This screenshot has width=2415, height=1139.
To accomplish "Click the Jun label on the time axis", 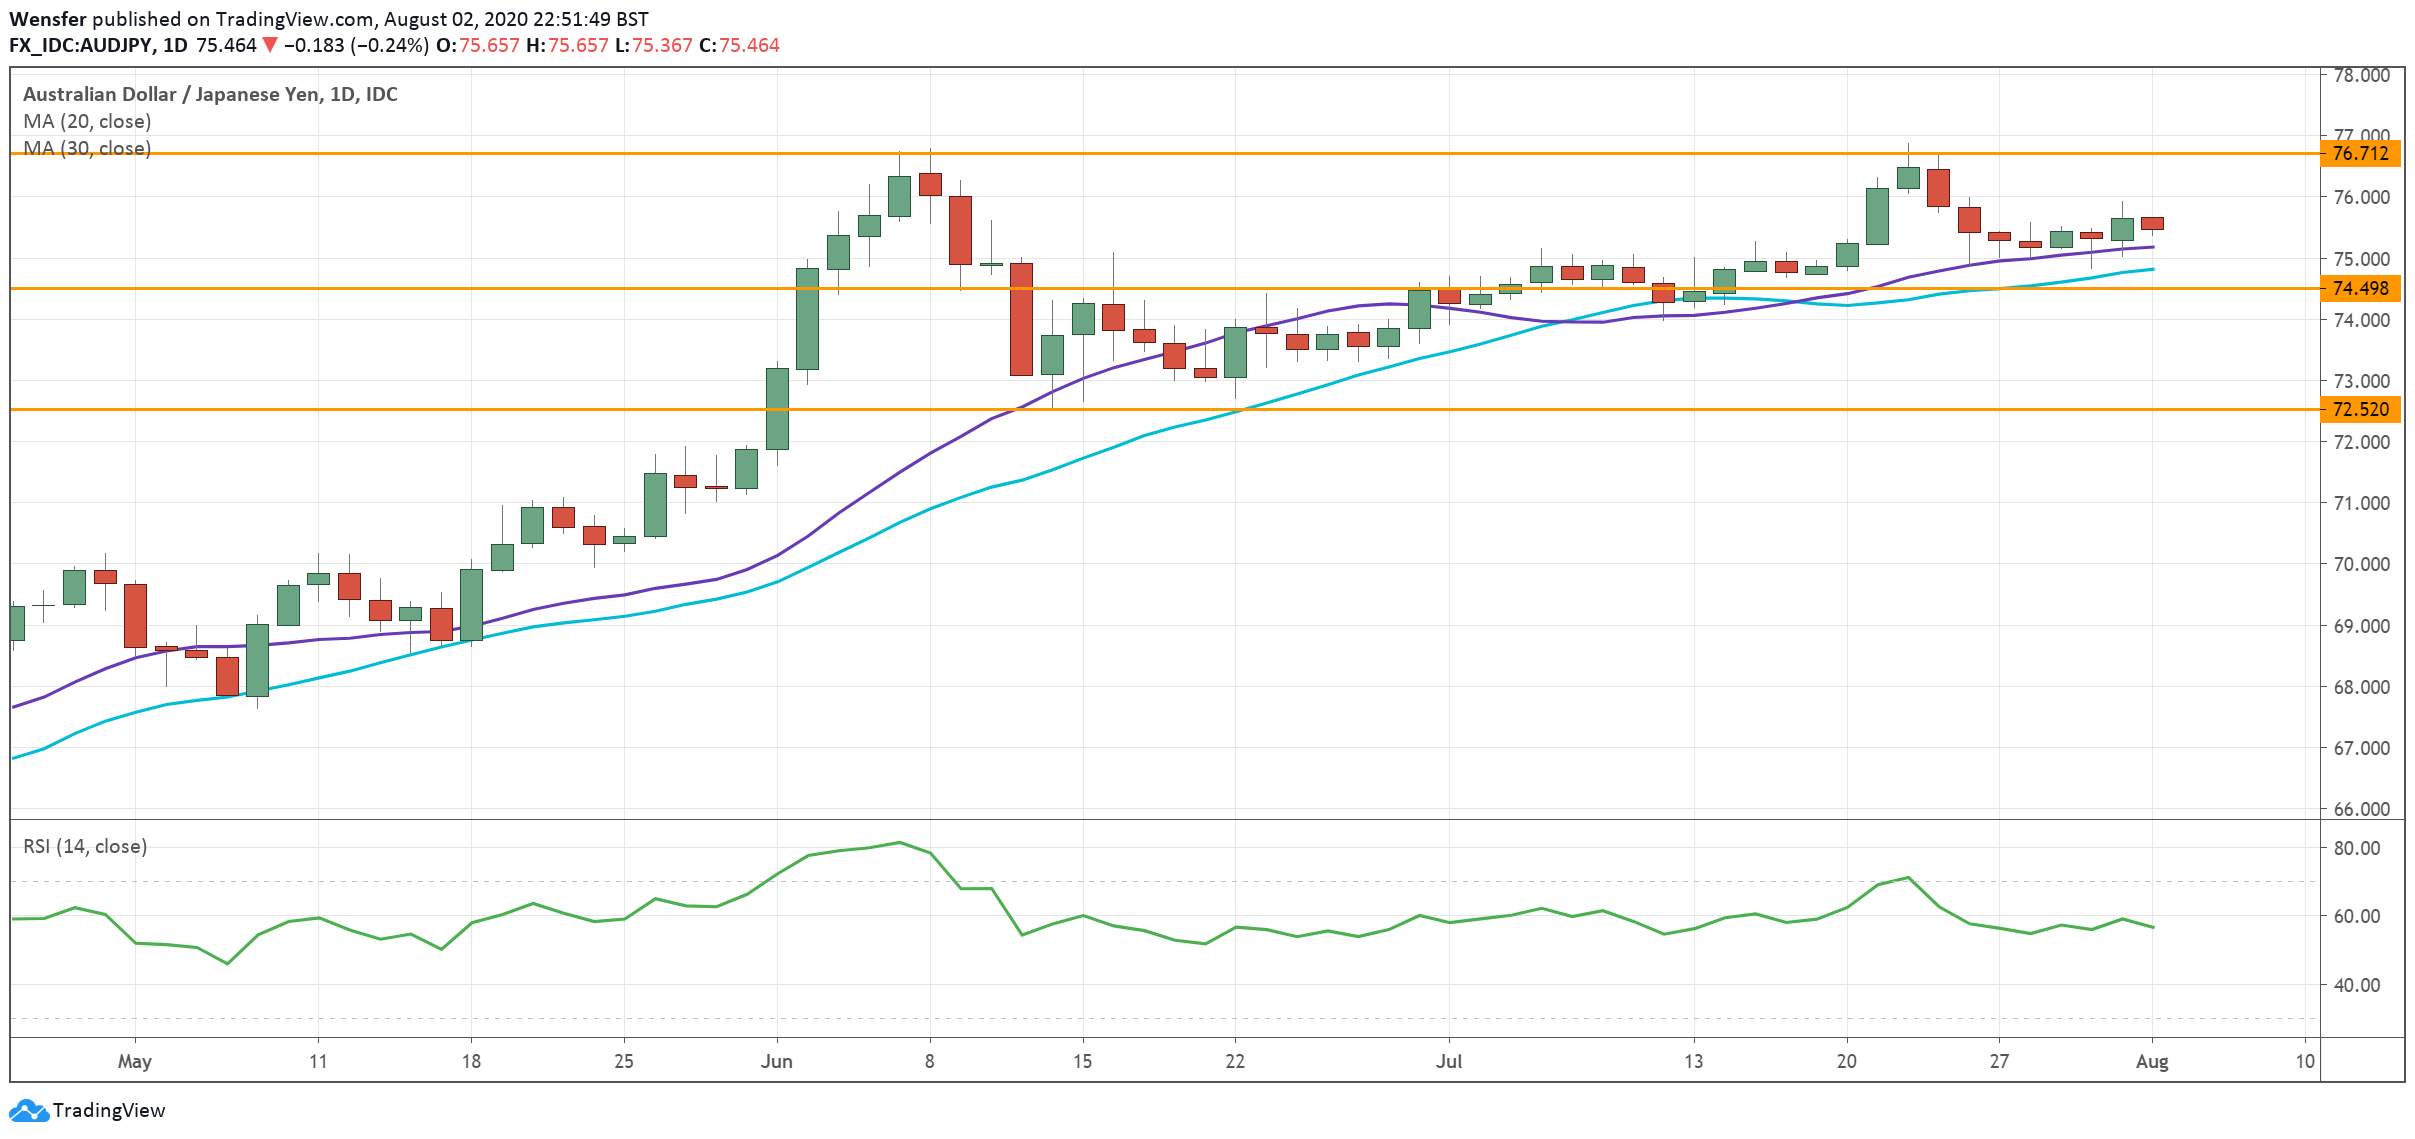I will point(776,1061).
